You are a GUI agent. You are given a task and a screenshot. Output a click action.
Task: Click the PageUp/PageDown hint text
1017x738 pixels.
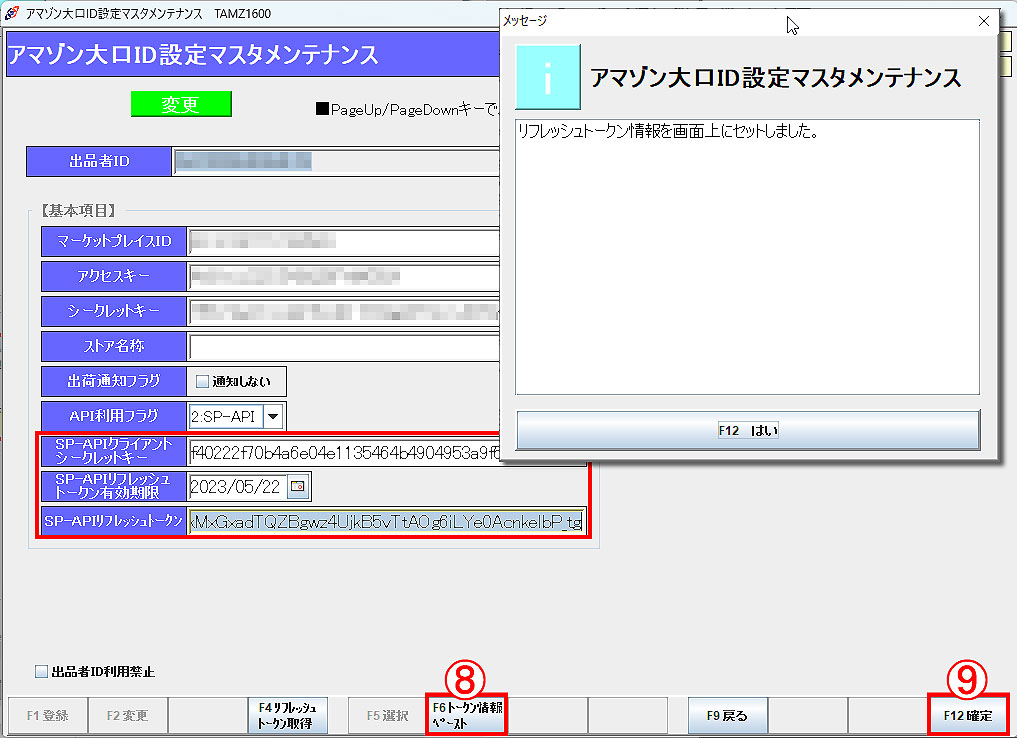409,110
